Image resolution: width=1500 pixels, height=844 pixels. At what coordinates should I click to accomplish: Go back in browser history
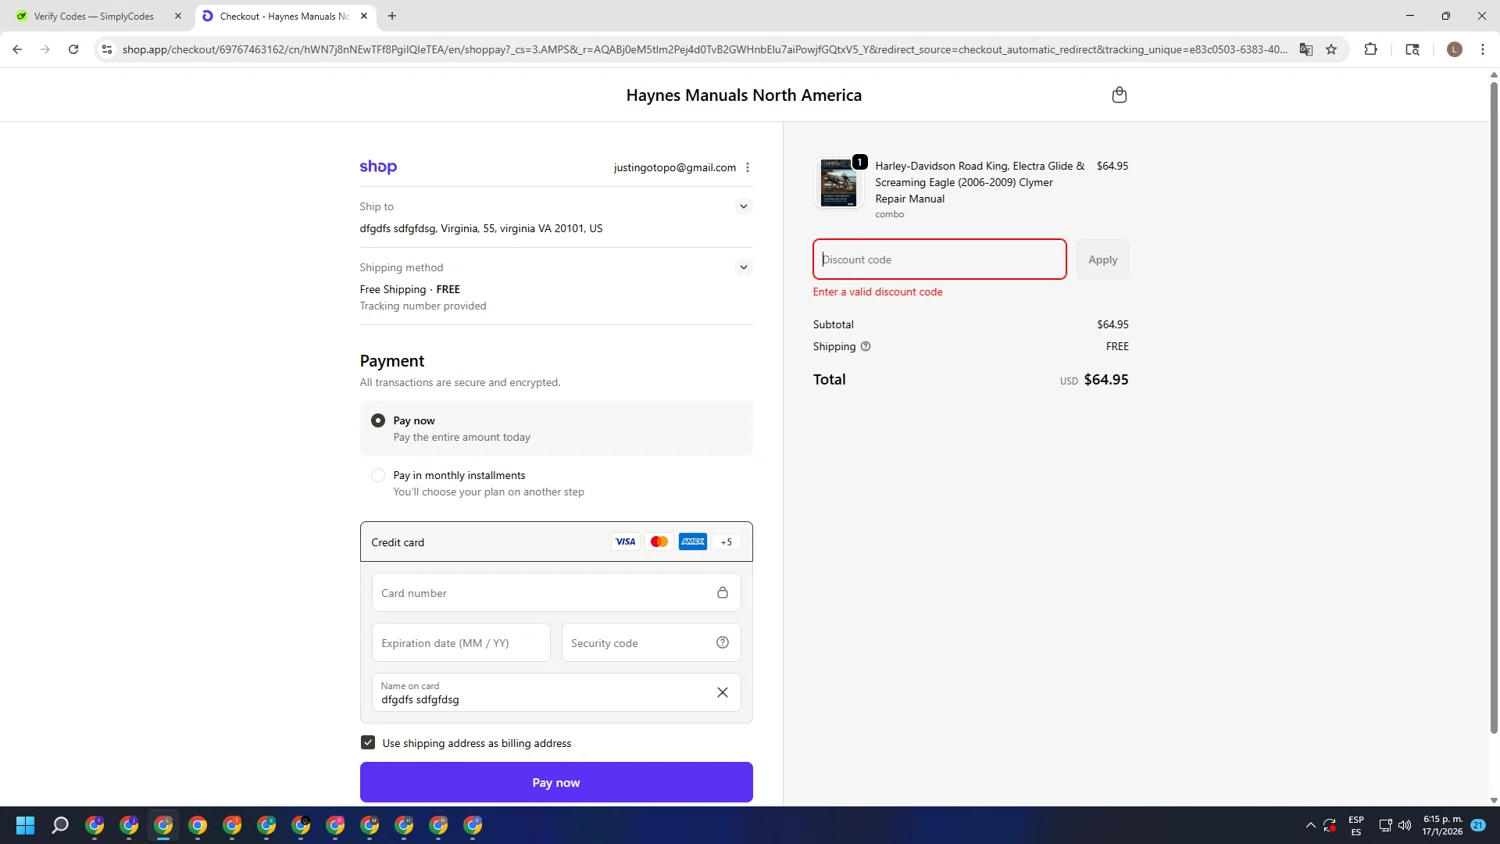17,49
